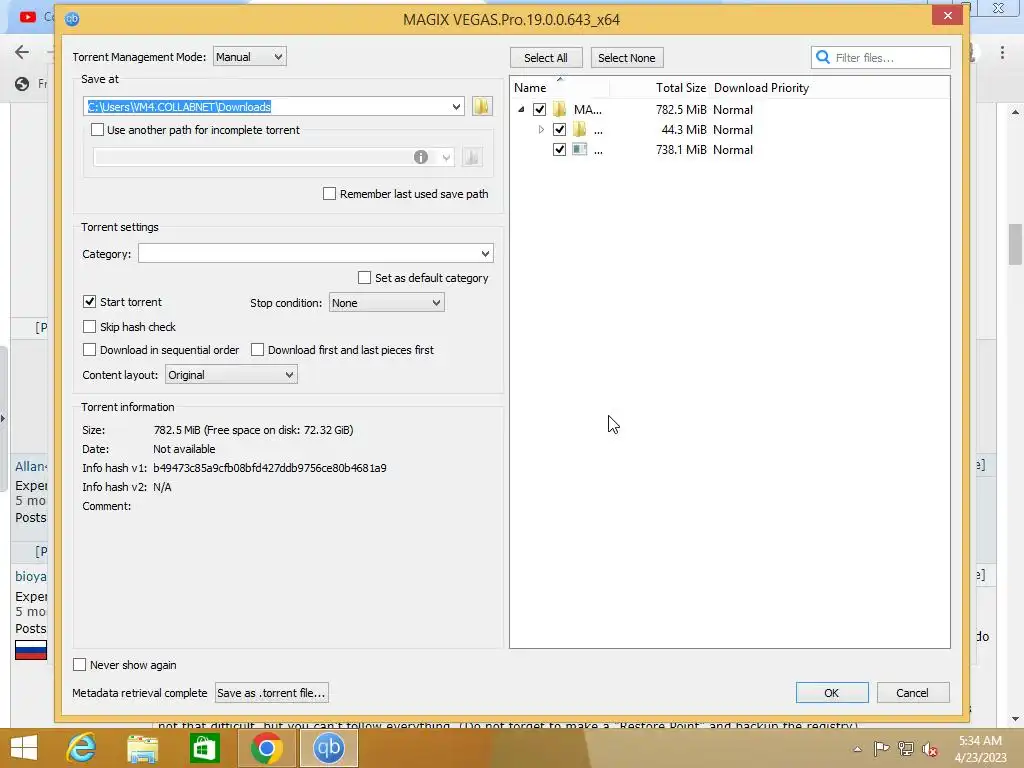Open Chrome's three-dot menu behind dialog
Image resolution: width=1024 pixels, height=768 pixels.
point(1002,53)
